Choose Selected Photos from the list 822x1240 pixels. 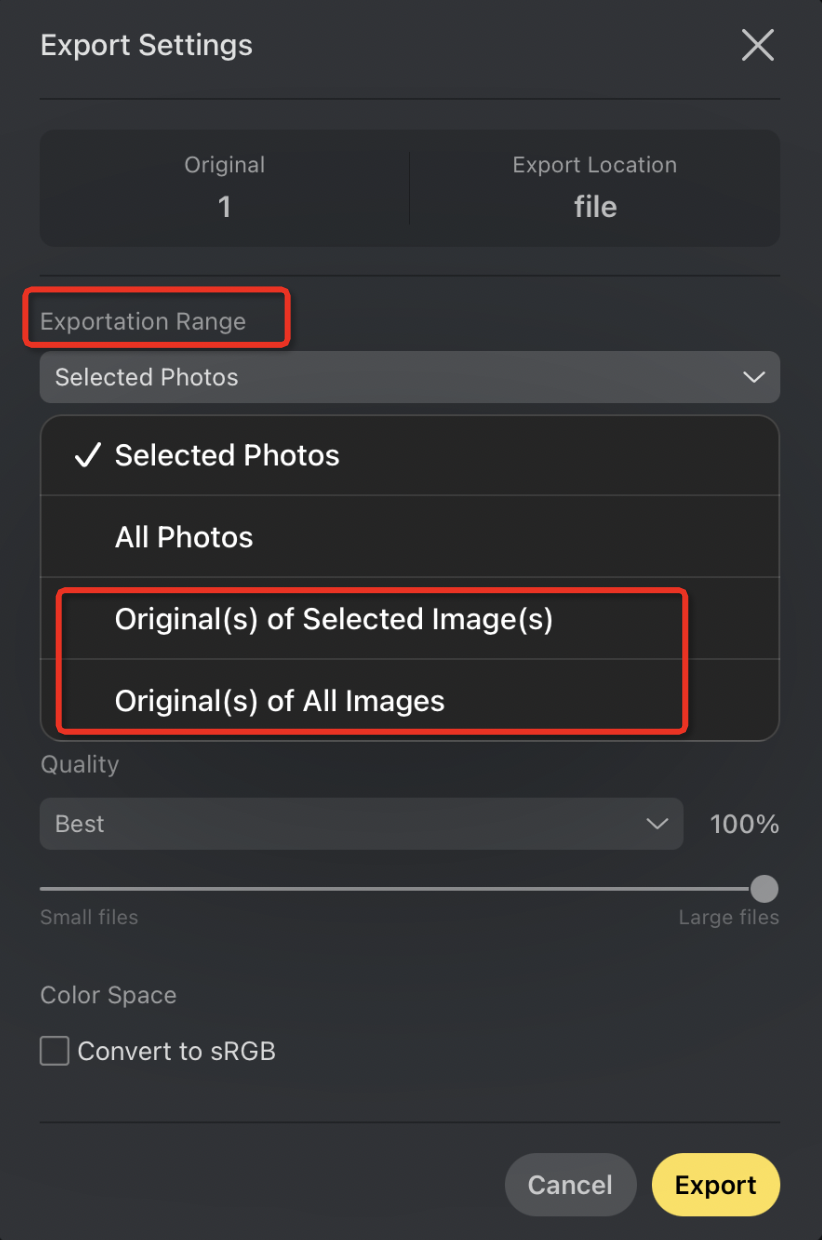point(410,456)
